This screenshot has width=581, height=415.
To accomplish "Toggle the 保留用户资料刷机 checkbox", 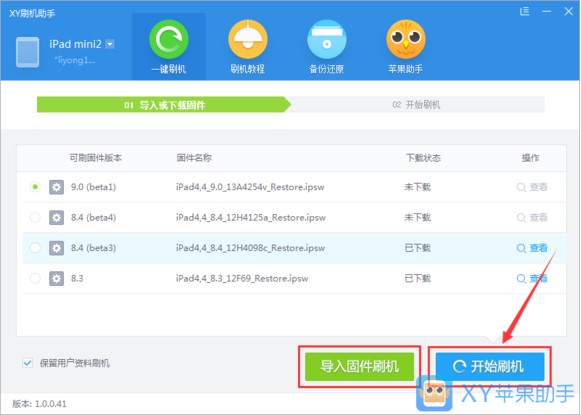I will tap(28, 363).
